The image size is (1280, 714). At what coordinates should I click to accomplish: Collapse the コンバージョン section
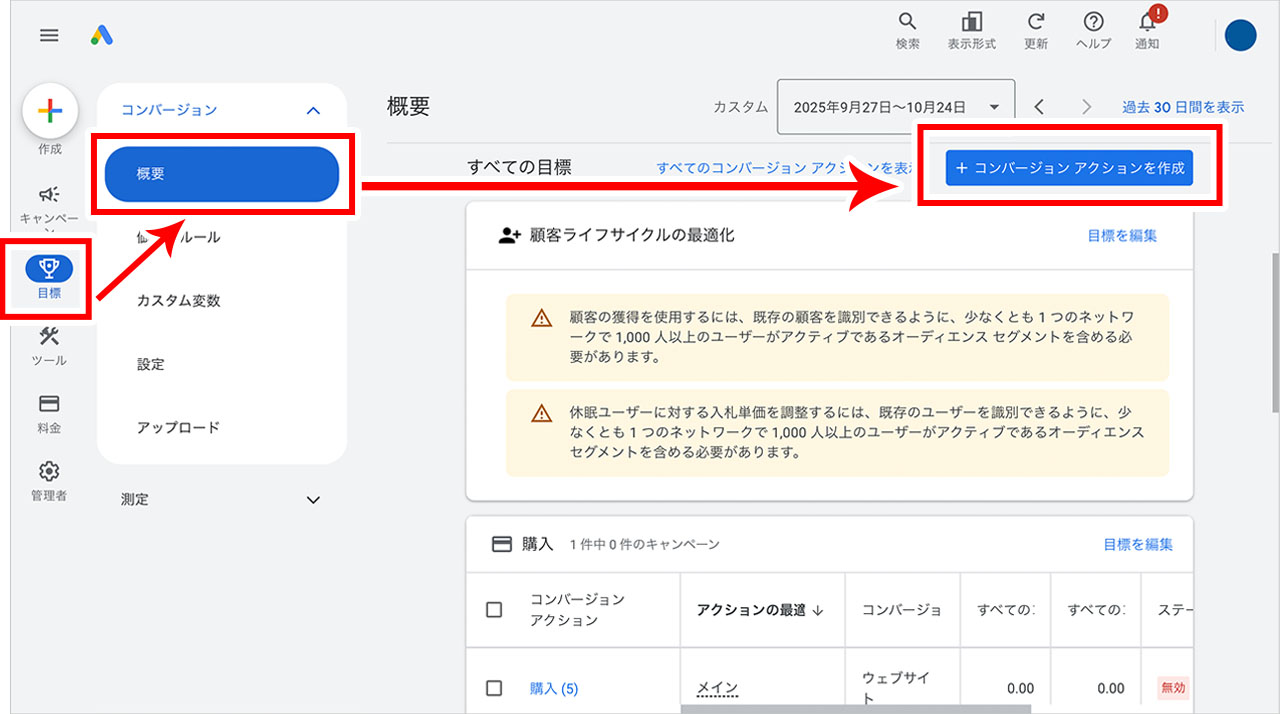click(x=314, y=109)
